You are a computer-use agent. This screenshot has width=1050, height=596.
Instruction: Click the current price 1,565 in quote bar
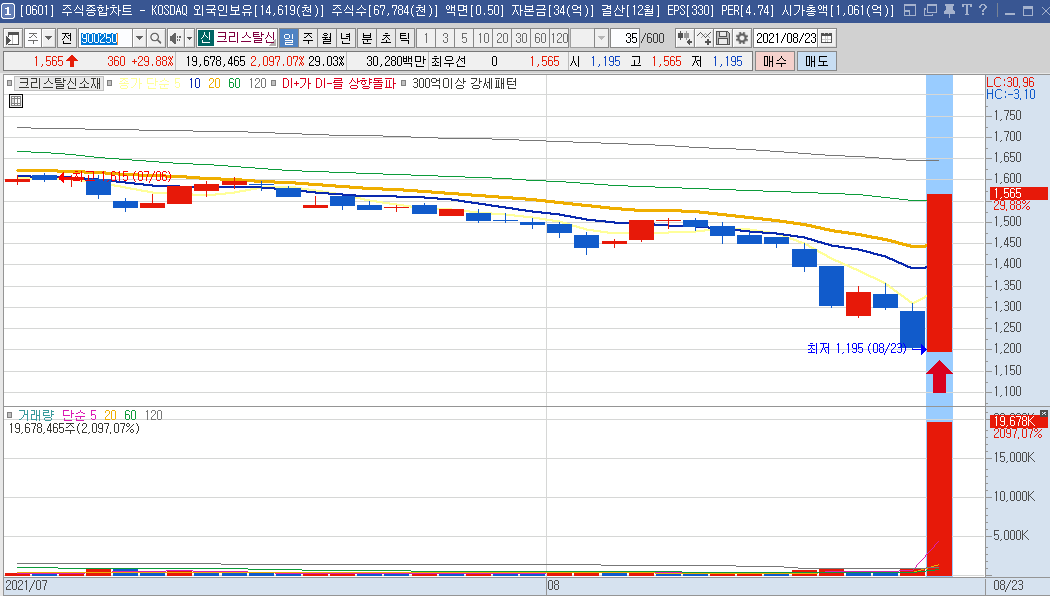(x=49, y=61)
